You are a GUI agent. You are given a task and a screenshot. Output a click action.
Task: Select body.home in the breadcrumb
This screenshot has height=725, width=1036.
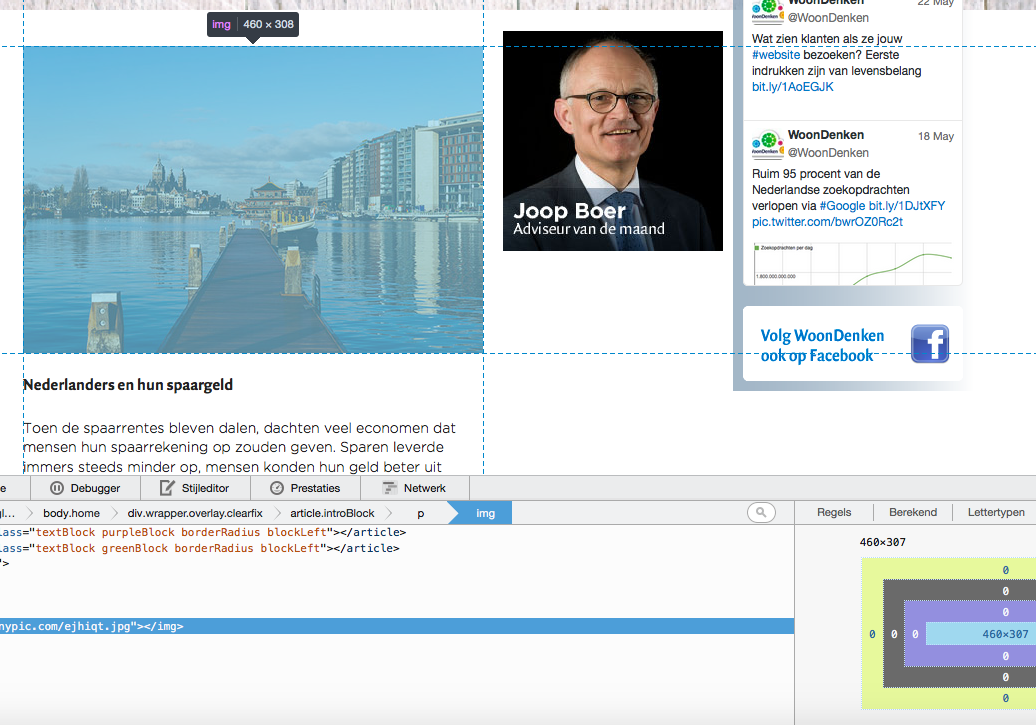(71, 513)
